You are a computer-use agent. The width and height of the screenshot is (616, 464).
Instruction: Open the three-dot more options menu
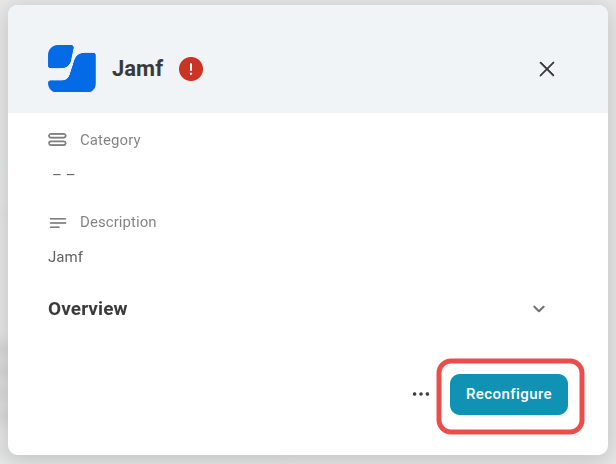(x=421, y=394)
